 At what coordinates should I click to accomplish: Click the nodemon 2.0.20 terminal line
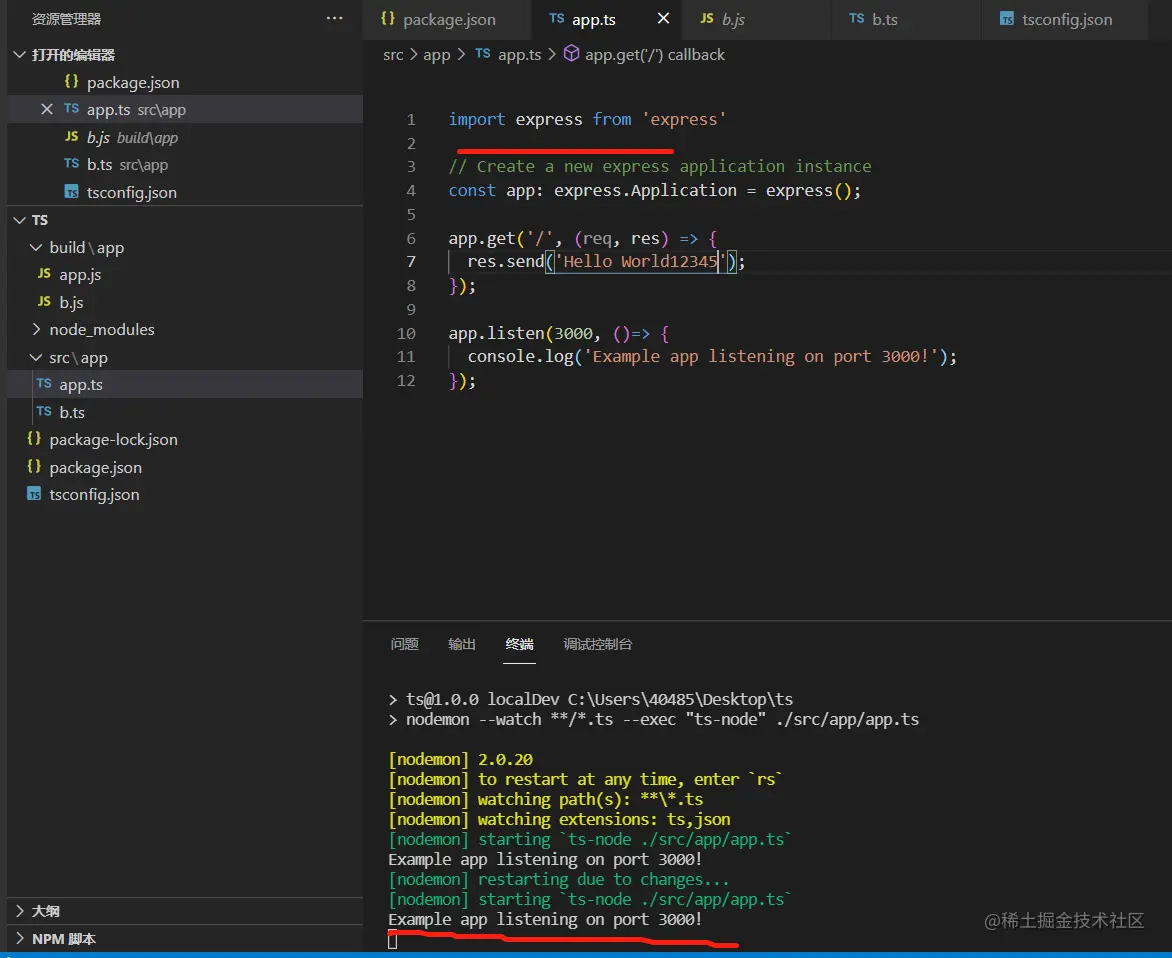(460, 759)
